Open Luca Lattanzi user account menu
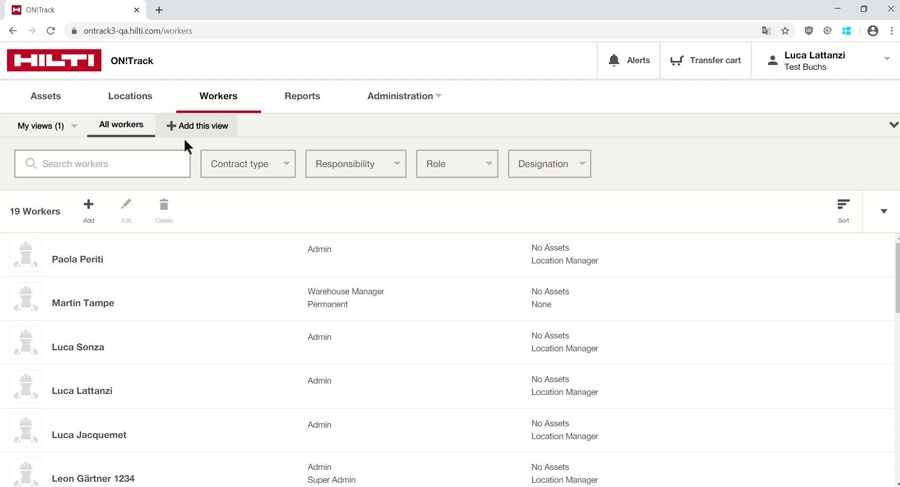This screenshot has width=900, height=487. 825,60
